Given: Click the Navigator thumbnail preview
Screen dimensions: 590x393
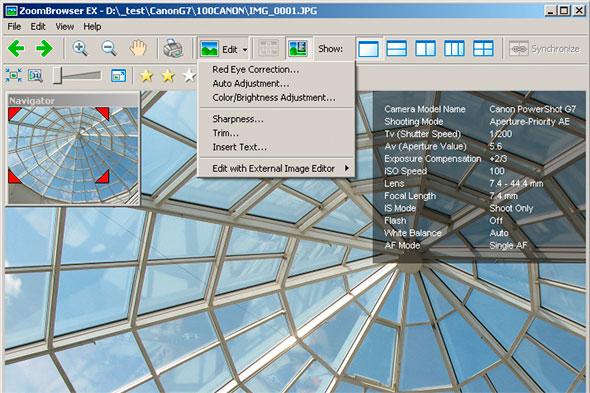Looking at the screenshot, I should pos(73,155).
